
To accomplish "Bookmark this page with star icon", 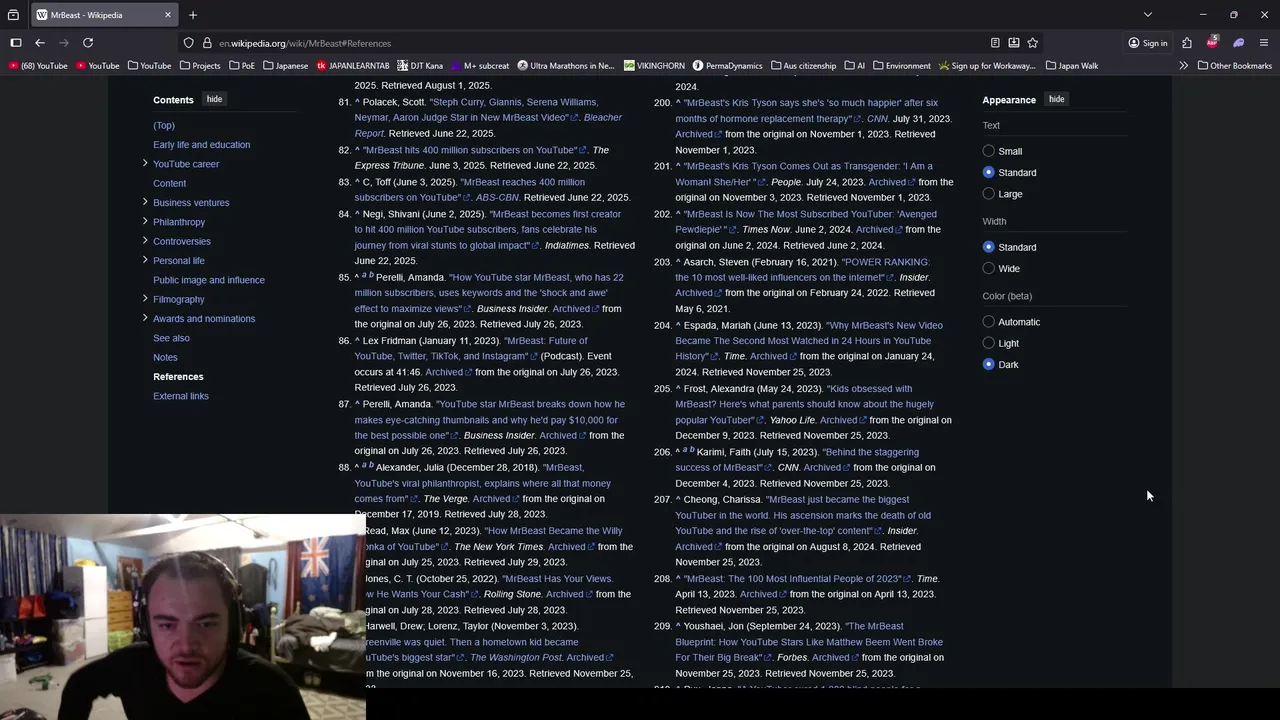I will click(1033, 43).
